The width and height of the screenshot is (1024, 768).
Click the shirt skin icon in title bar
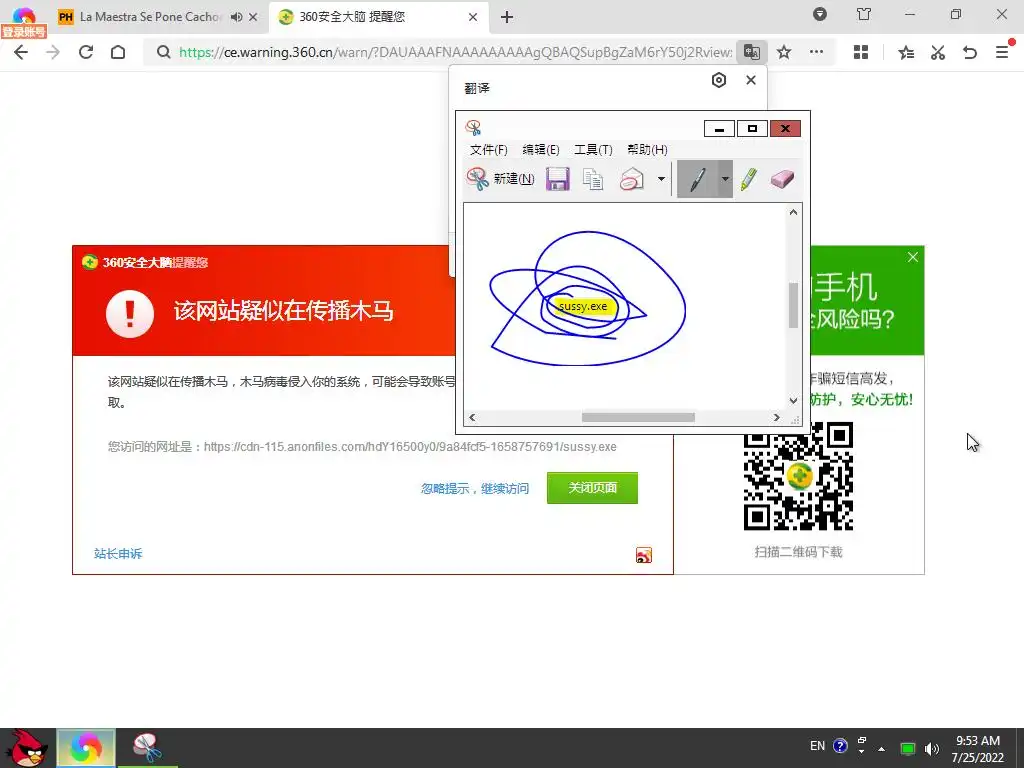[864, 14]
